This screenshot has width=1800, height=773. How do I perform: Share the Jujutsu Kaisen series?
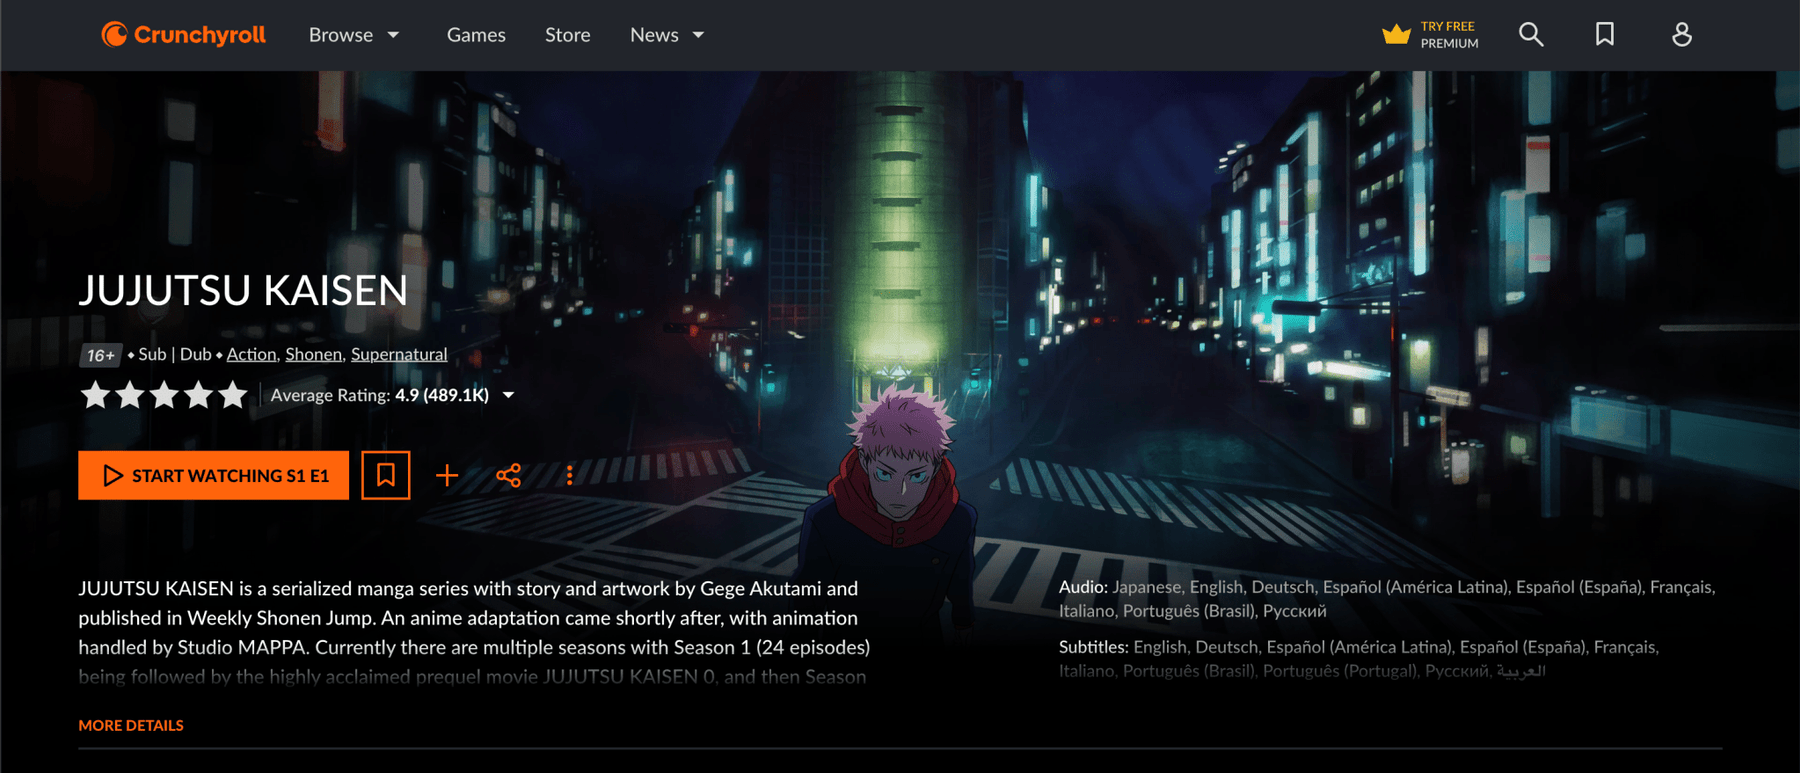point(509,476)
